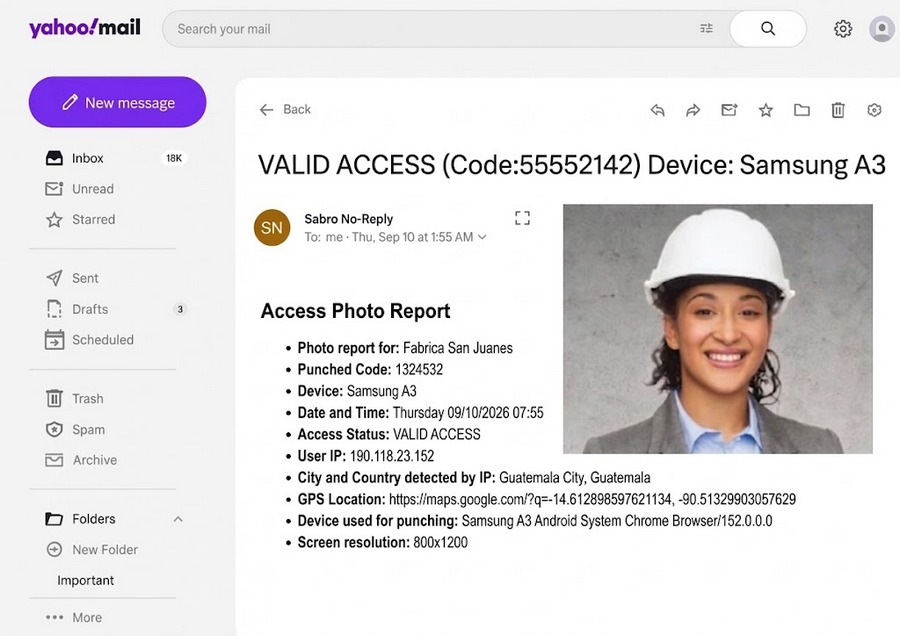Open the Spam folder

pyautogui.click(x=88, y=429)
